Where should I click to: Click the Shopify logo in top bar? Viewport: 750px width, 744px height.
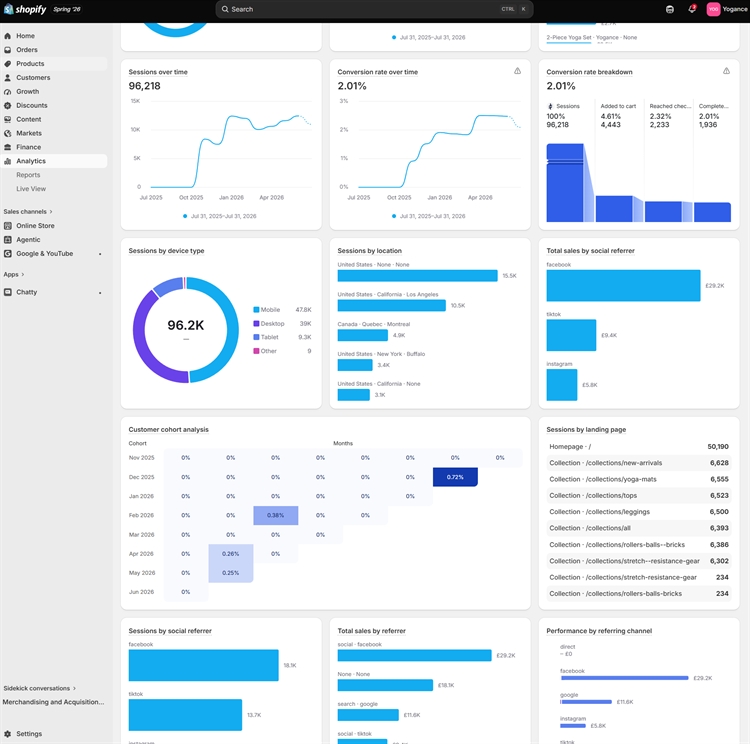point(25,9)
